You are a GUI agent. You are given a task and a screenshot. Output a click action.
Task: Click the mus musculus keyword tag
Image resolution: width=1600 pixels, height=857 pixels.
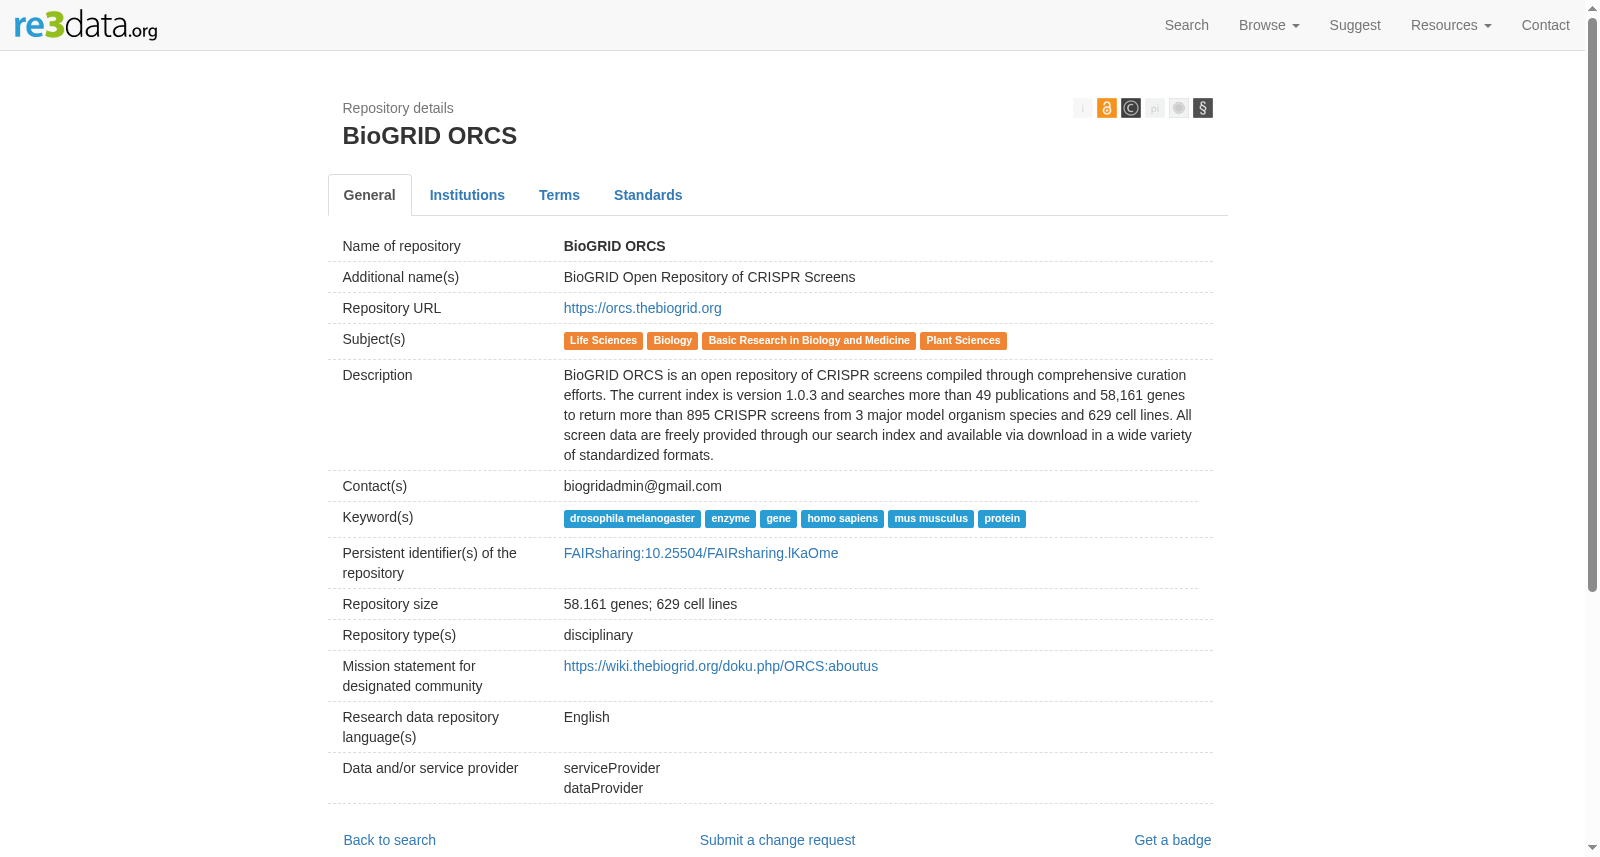[x=931, y=519]
